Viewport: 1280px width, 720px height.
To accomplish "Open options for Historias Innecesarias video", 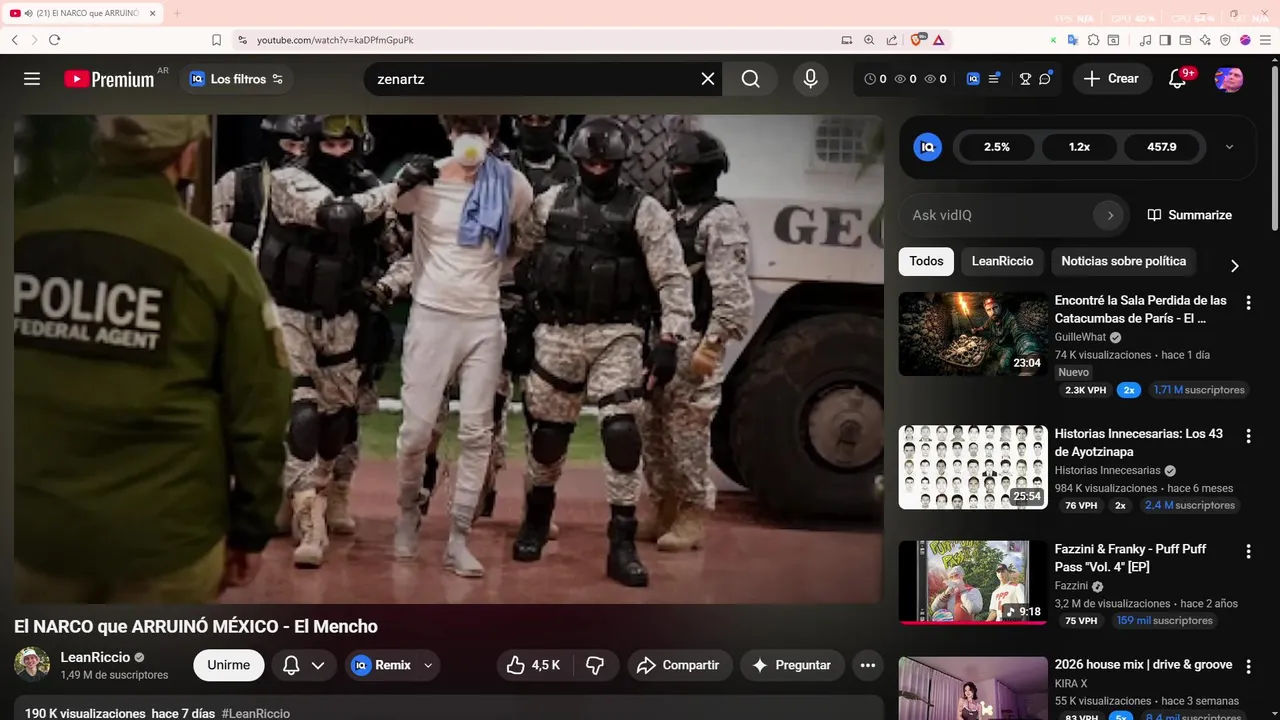I will pos(1248,436).
